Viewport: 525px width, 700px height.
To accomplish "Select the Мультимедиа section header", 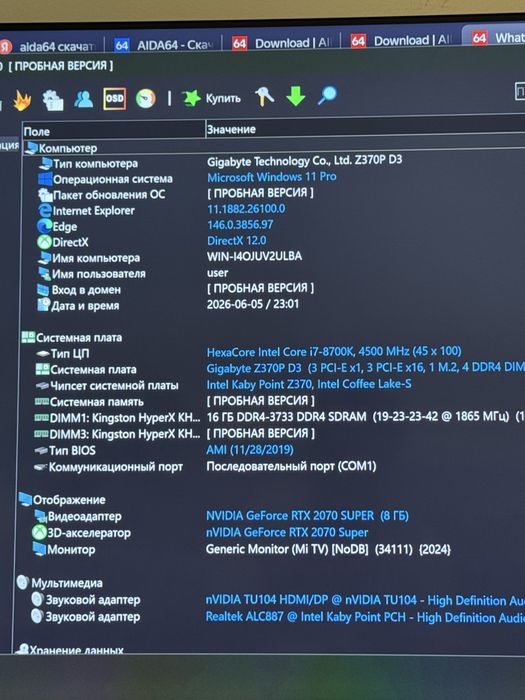I will [x=60, y=583].
